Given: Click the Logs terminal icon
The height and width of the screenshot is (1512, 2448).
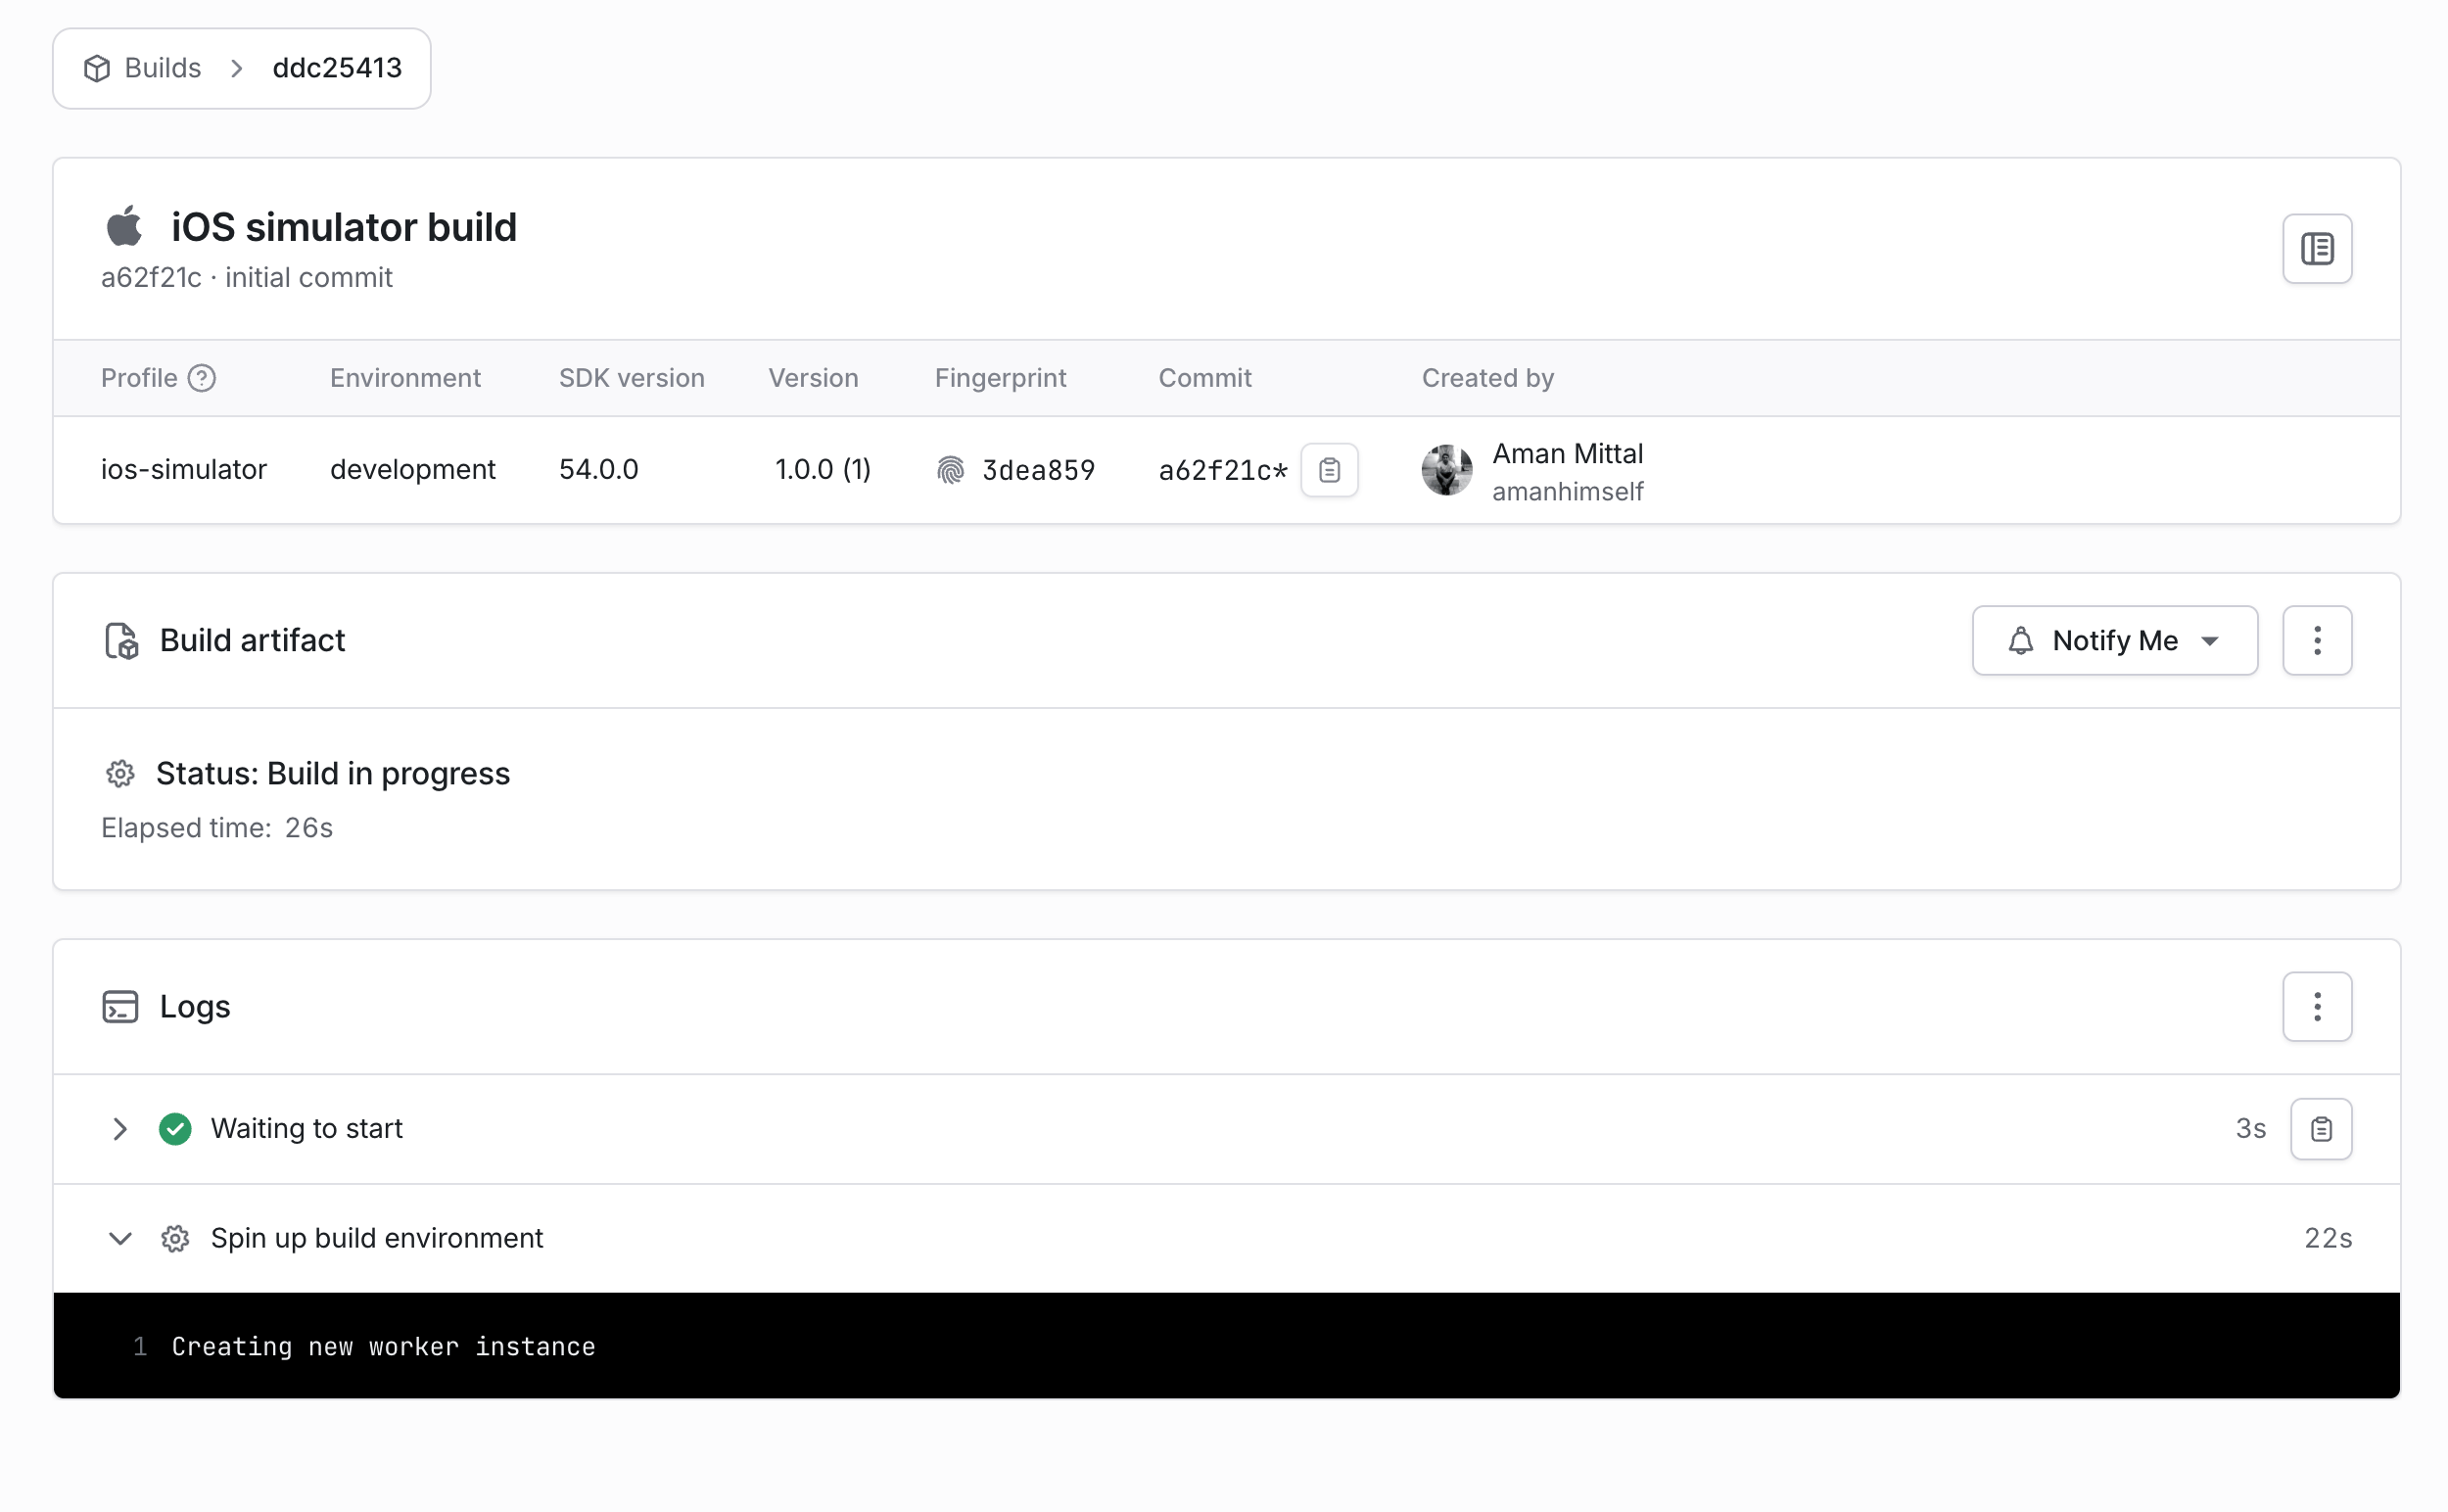Looking at the screenshot, I should pyautogui.click(x=120, y=1006).
